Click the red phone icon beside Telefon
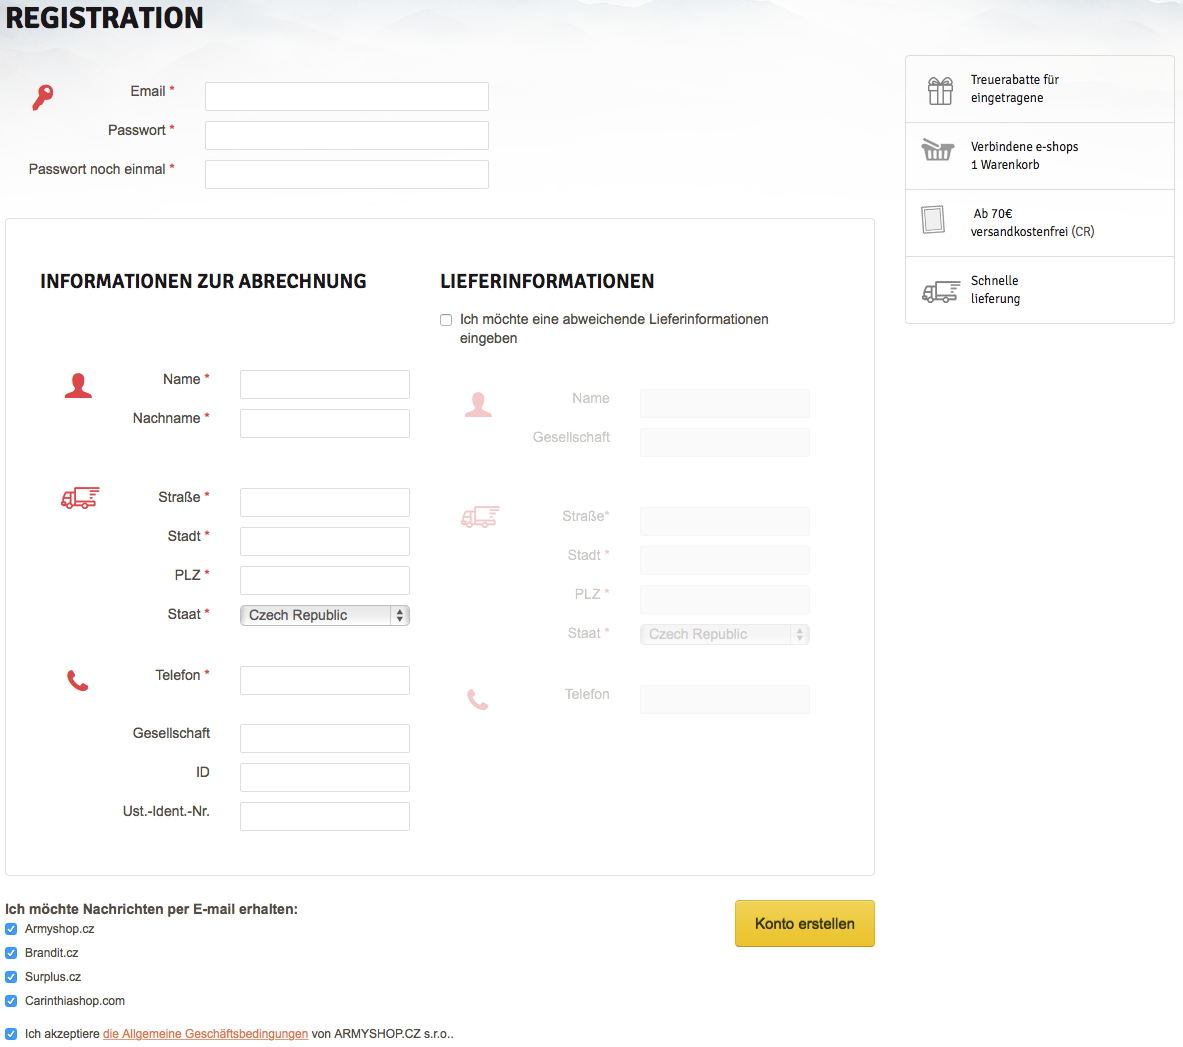Image resolution: width=1183 pixels, height=1047 pixels. pyautogui.click(x=77, y=681)
